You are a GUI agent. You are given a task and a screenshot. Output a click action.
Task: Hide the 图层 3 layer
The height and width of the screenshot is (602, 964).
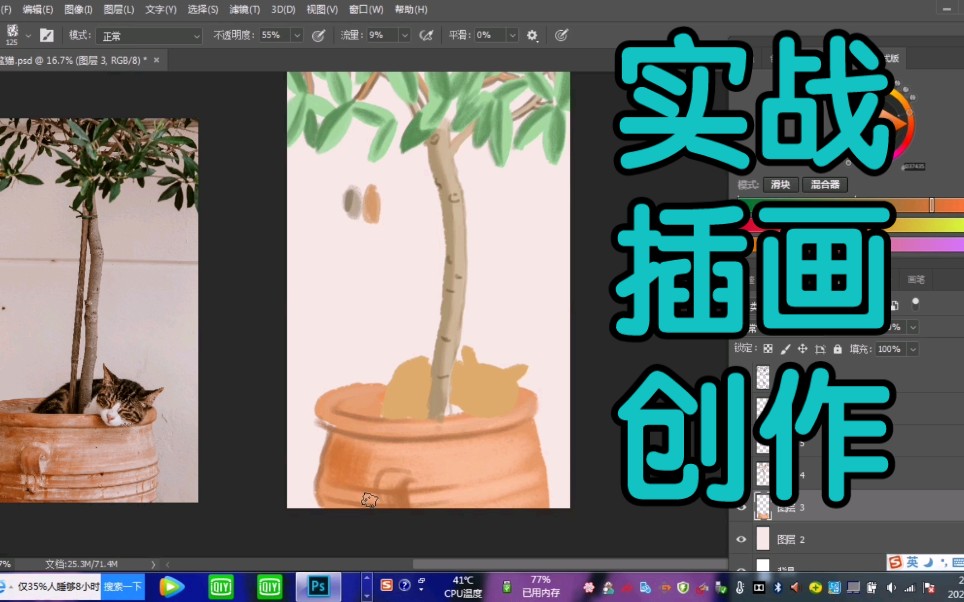click(741, 507)
